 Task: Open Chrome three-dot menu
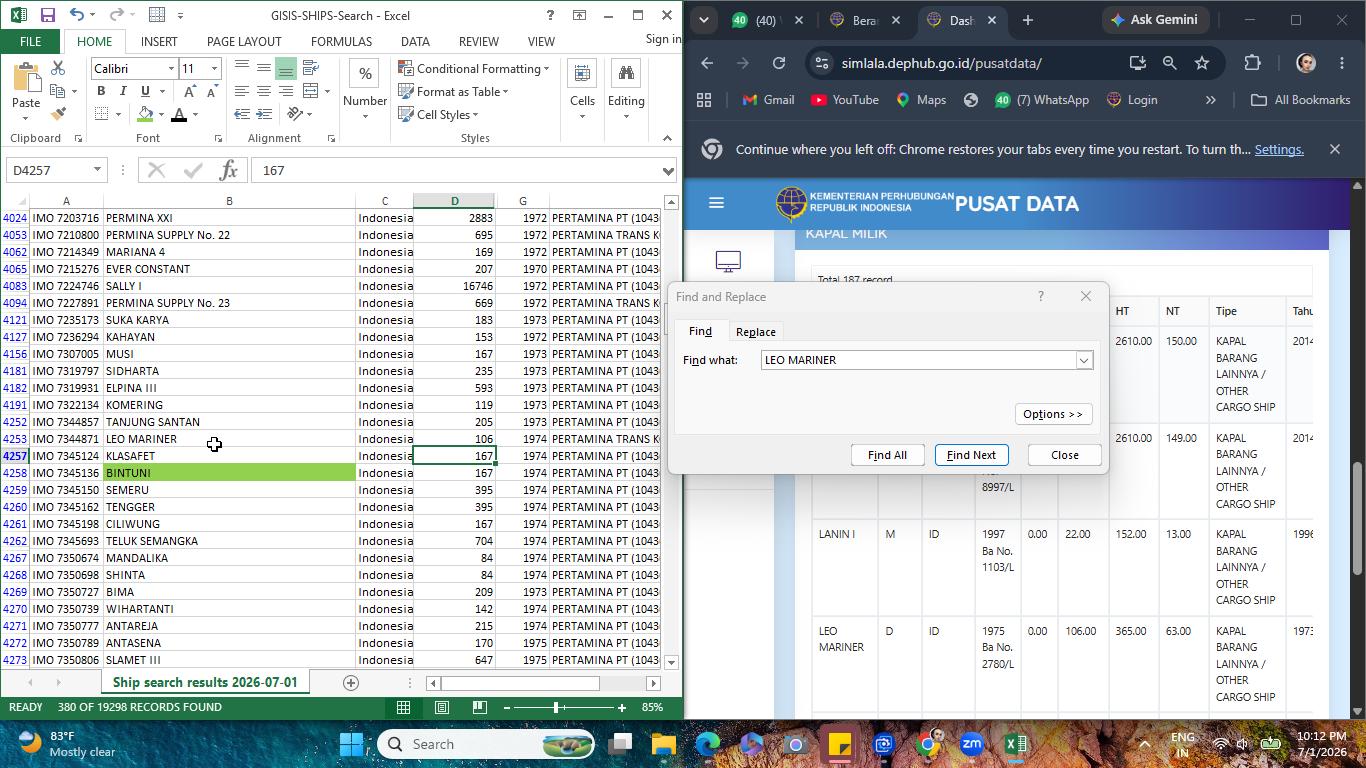(1341, 63)
